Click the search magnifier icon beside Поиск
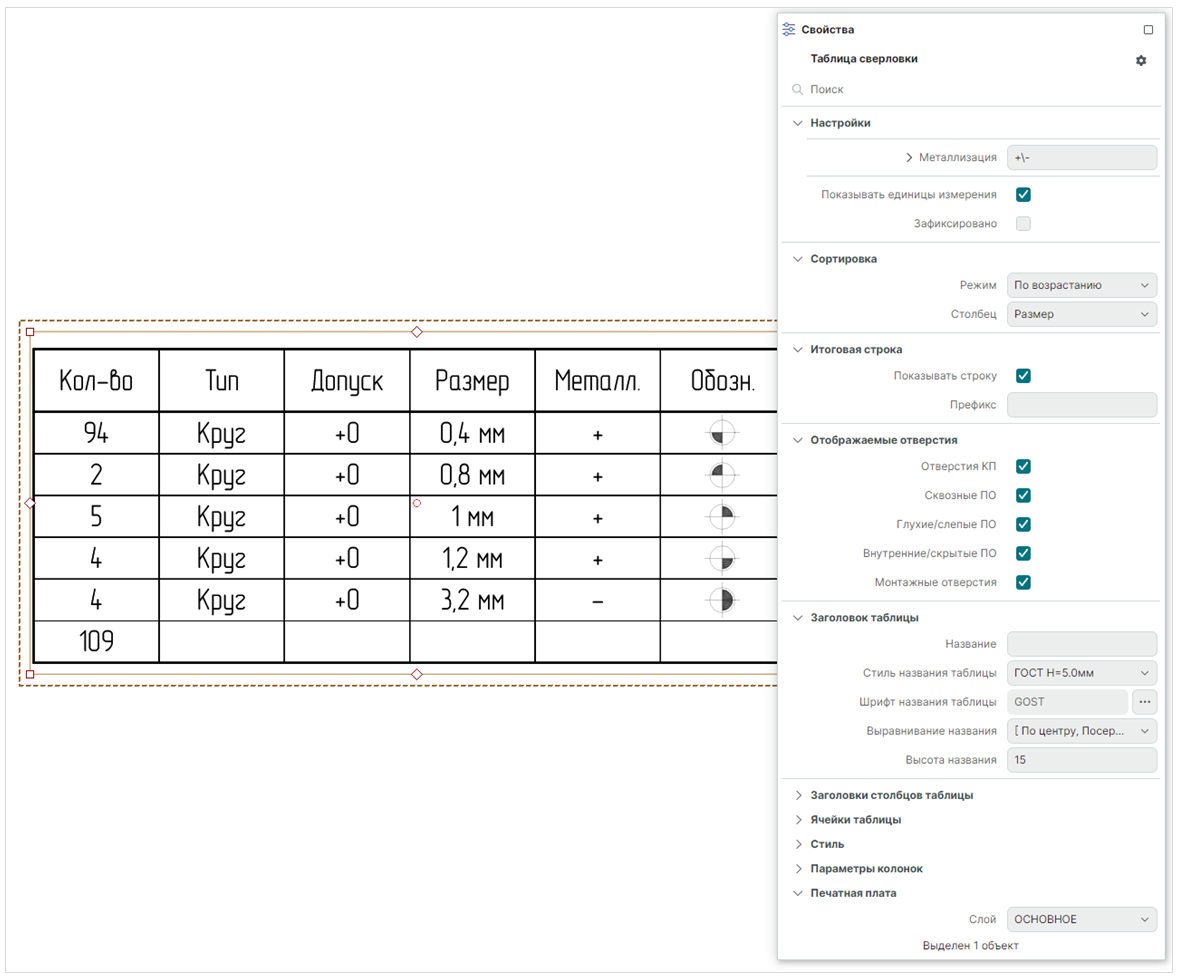This screenshot has height=978, width=1177. tap(797, 89)
